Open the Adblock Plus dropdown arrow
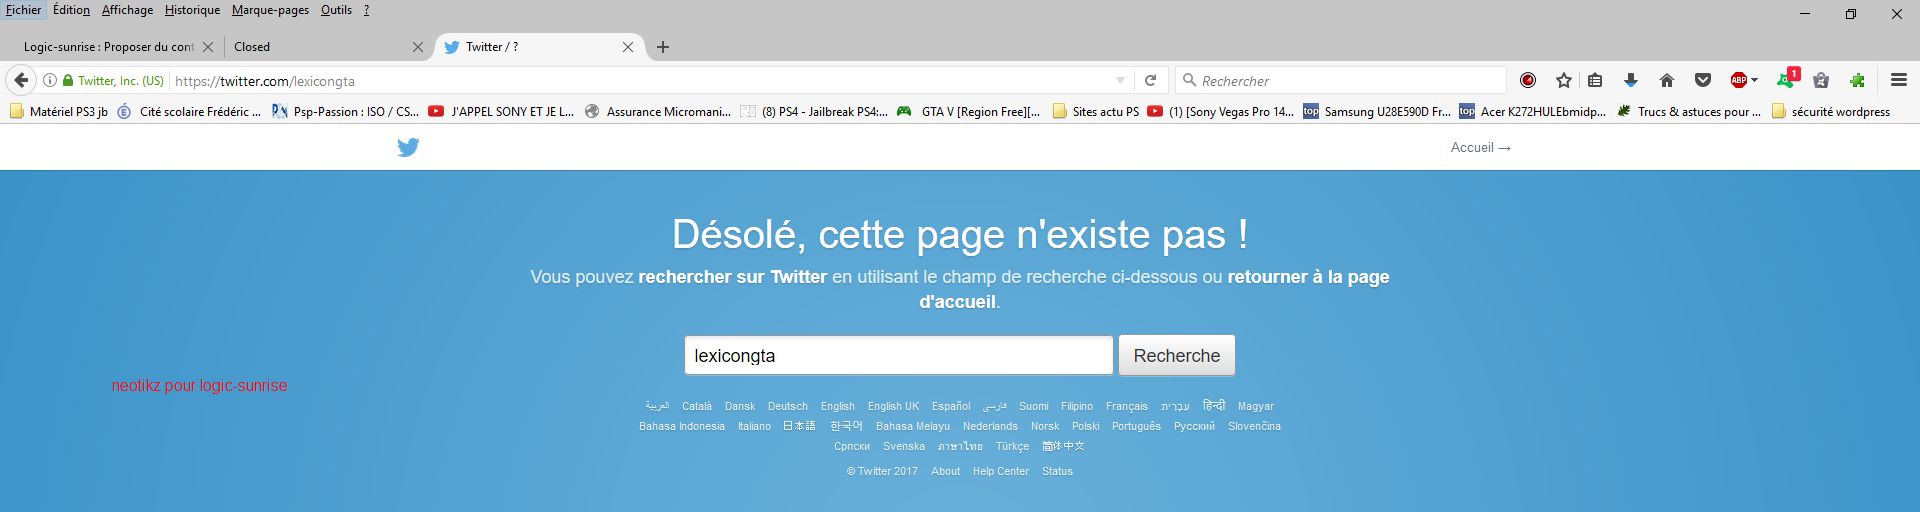The image size is (1920, 512). [x=1755, y=80]
